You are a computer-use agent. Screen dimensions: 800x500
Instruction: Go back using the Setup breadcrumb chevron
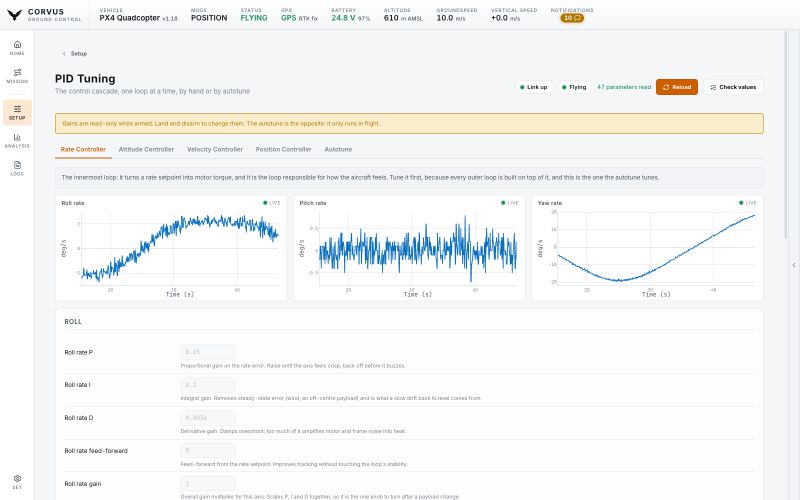64,54
